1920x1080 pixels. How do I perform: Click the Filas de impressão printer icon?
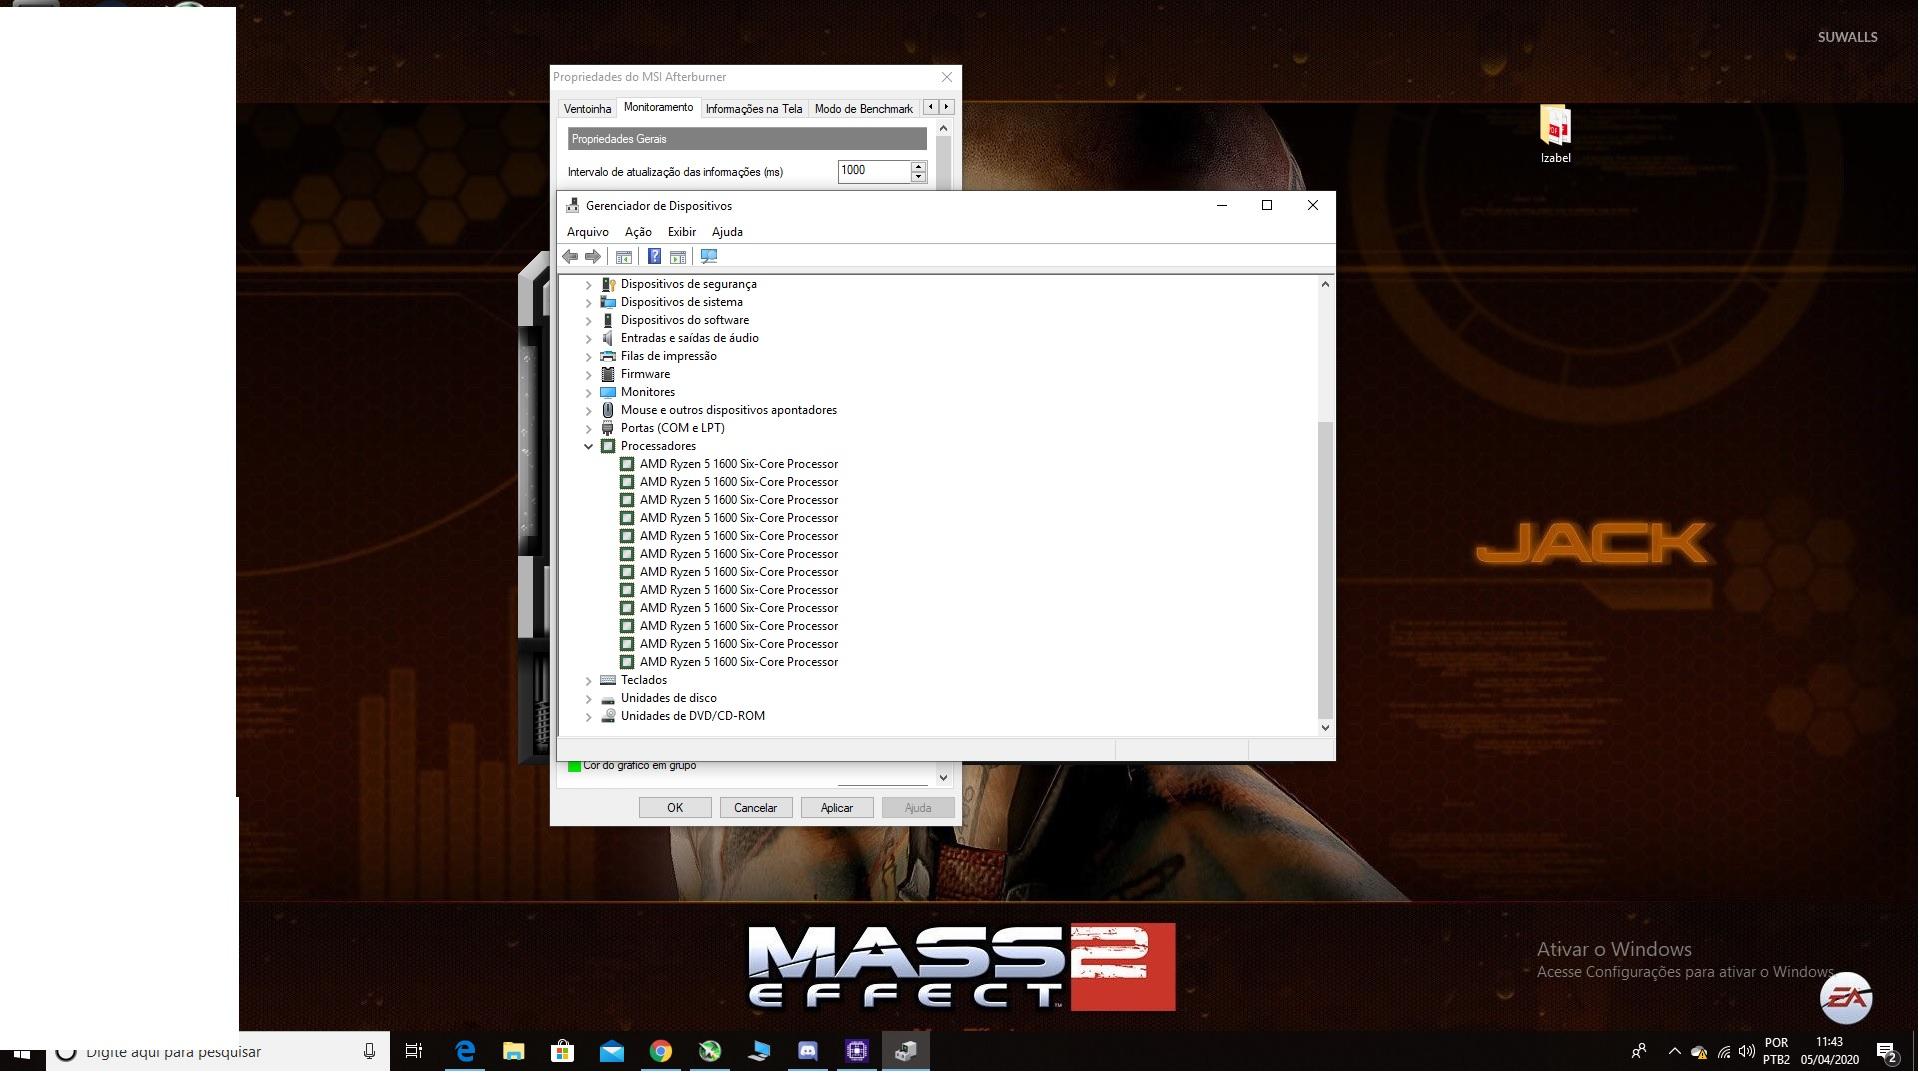[x=608, y=356]
